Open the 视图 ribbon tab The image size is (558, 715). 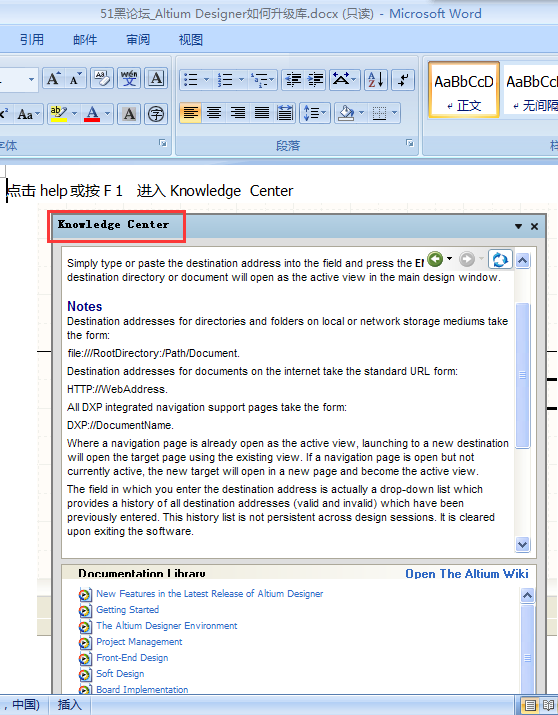point(191,40)
